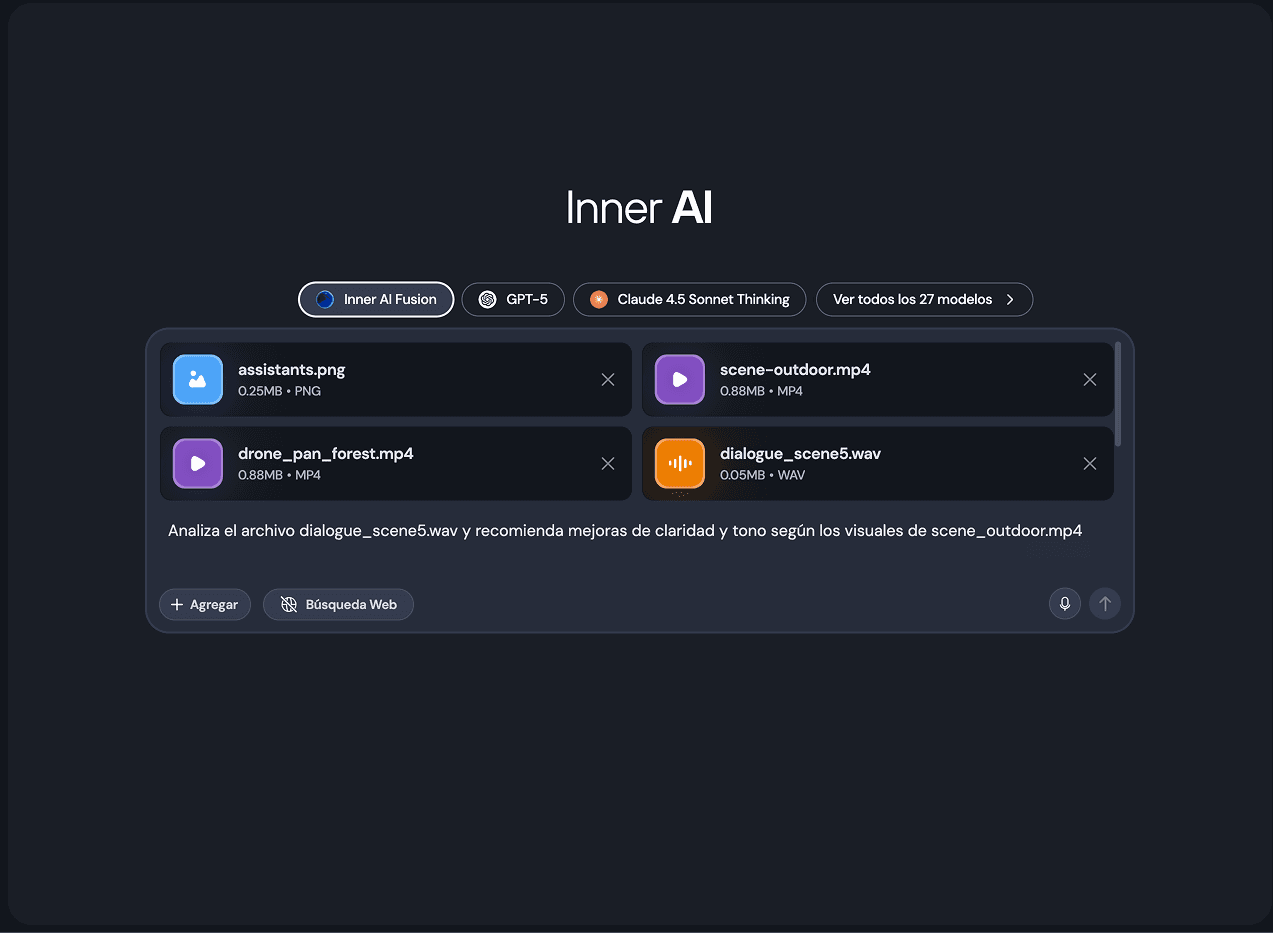Click the Claude orange starburst icon
This screenshot has height=933, width=1273.
click(x=599, y=299)
